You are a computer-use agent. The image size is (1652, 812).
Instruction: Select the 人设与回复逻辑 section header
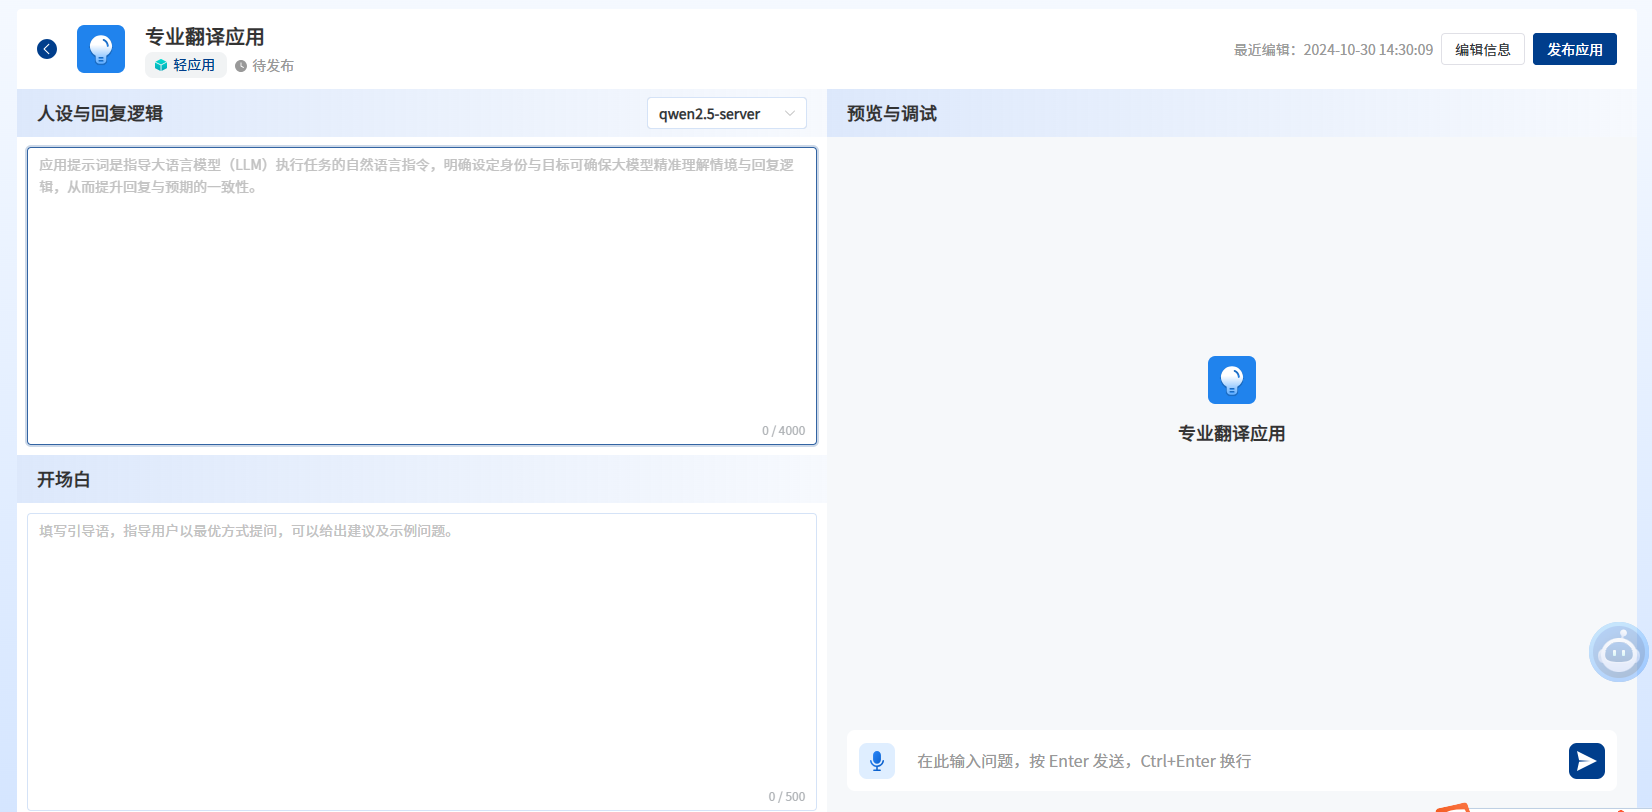pos(100,114)
